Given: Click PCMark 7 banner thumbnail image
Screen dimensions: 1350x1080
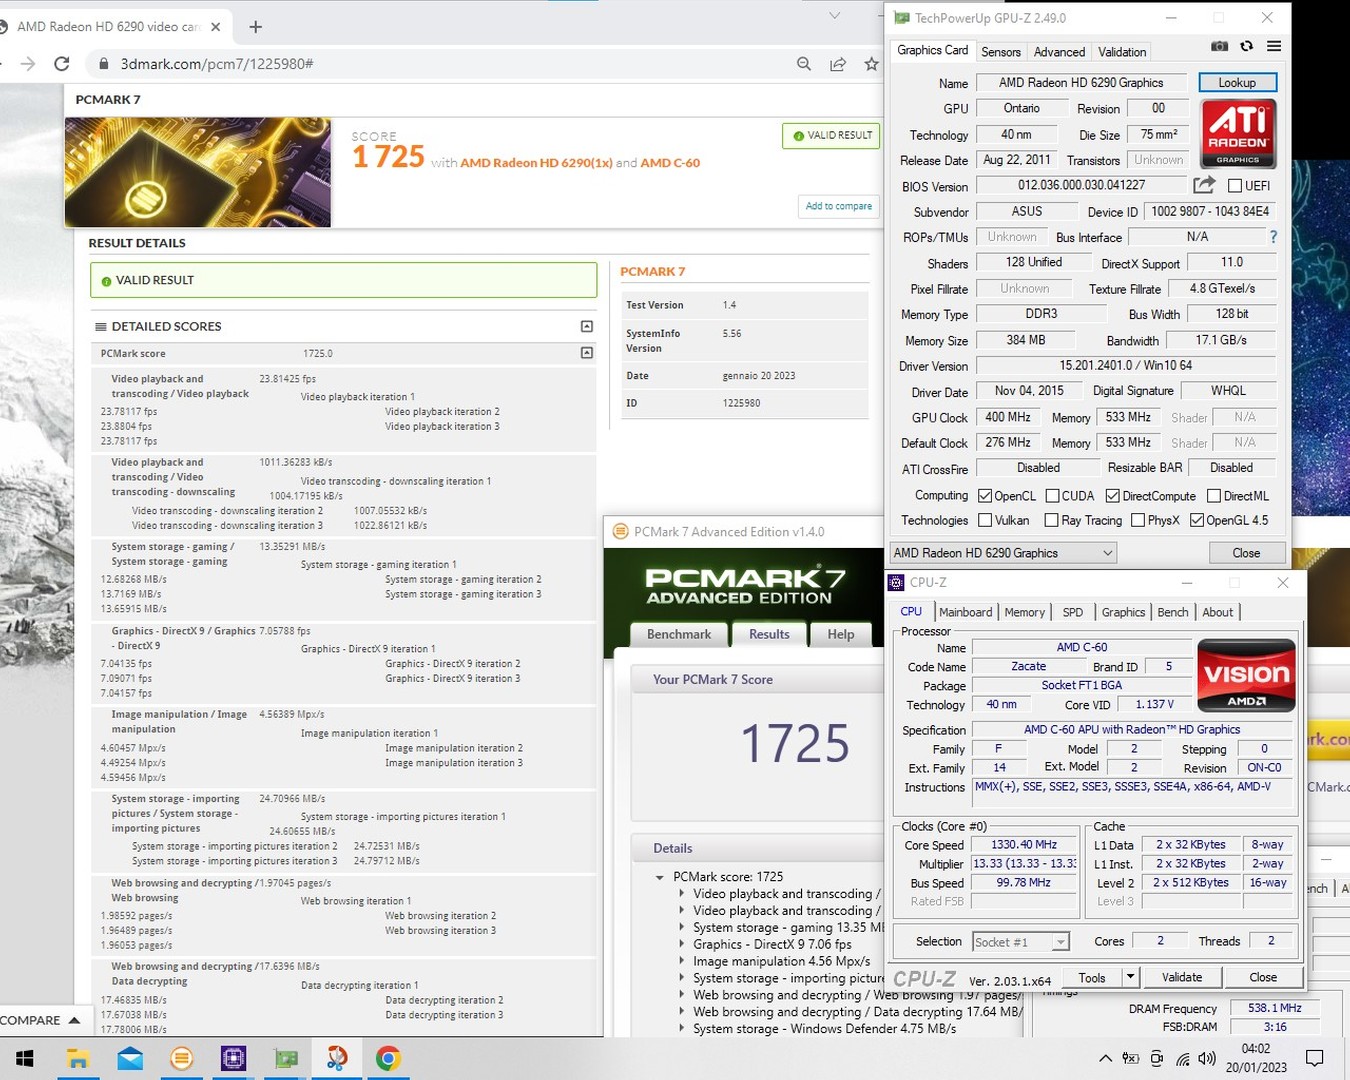Looking at the screenshot, I should pos(198,172).
